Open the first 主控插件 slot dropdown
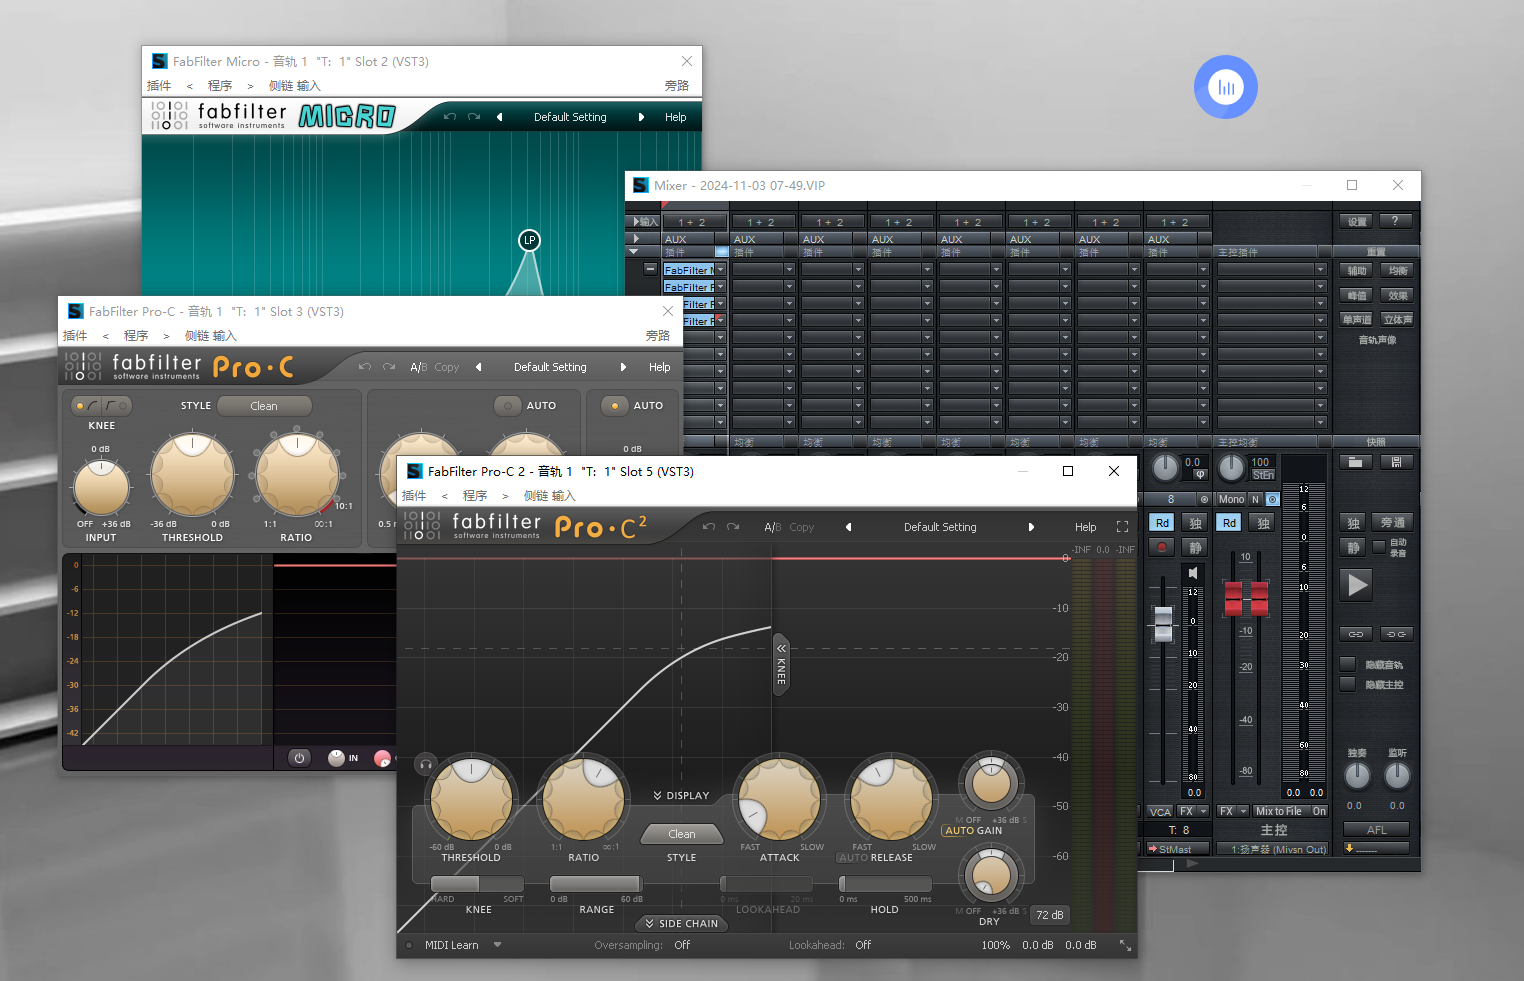1524x981 pixels. [1320, 269]
